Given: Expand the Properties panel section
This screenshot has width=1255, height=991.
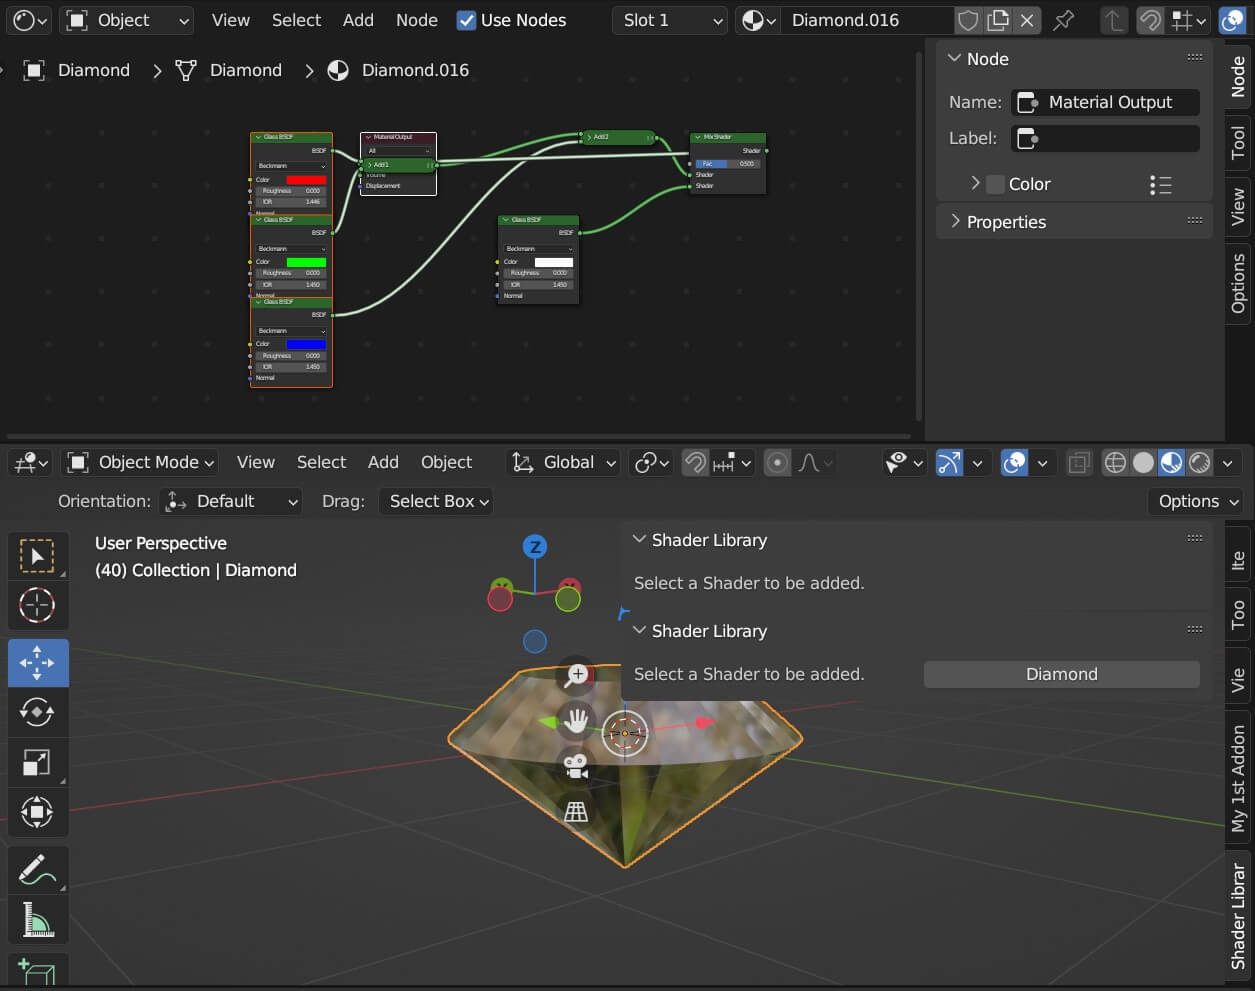Looking at the screenshot, I should tap(1006, 222).
